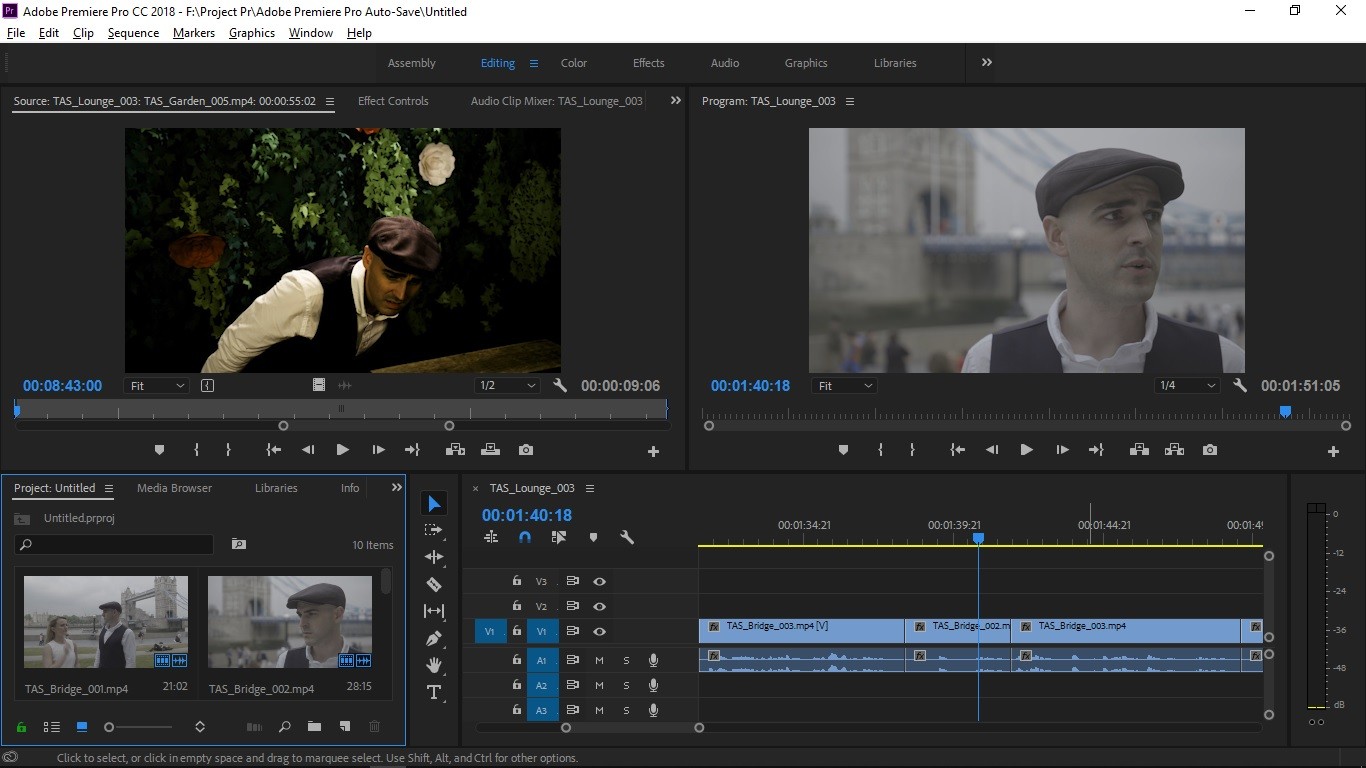This screenshot has height=768, width=1366.
Task: Toggle V1 track output eye
Action: click(x=599, y=631)
